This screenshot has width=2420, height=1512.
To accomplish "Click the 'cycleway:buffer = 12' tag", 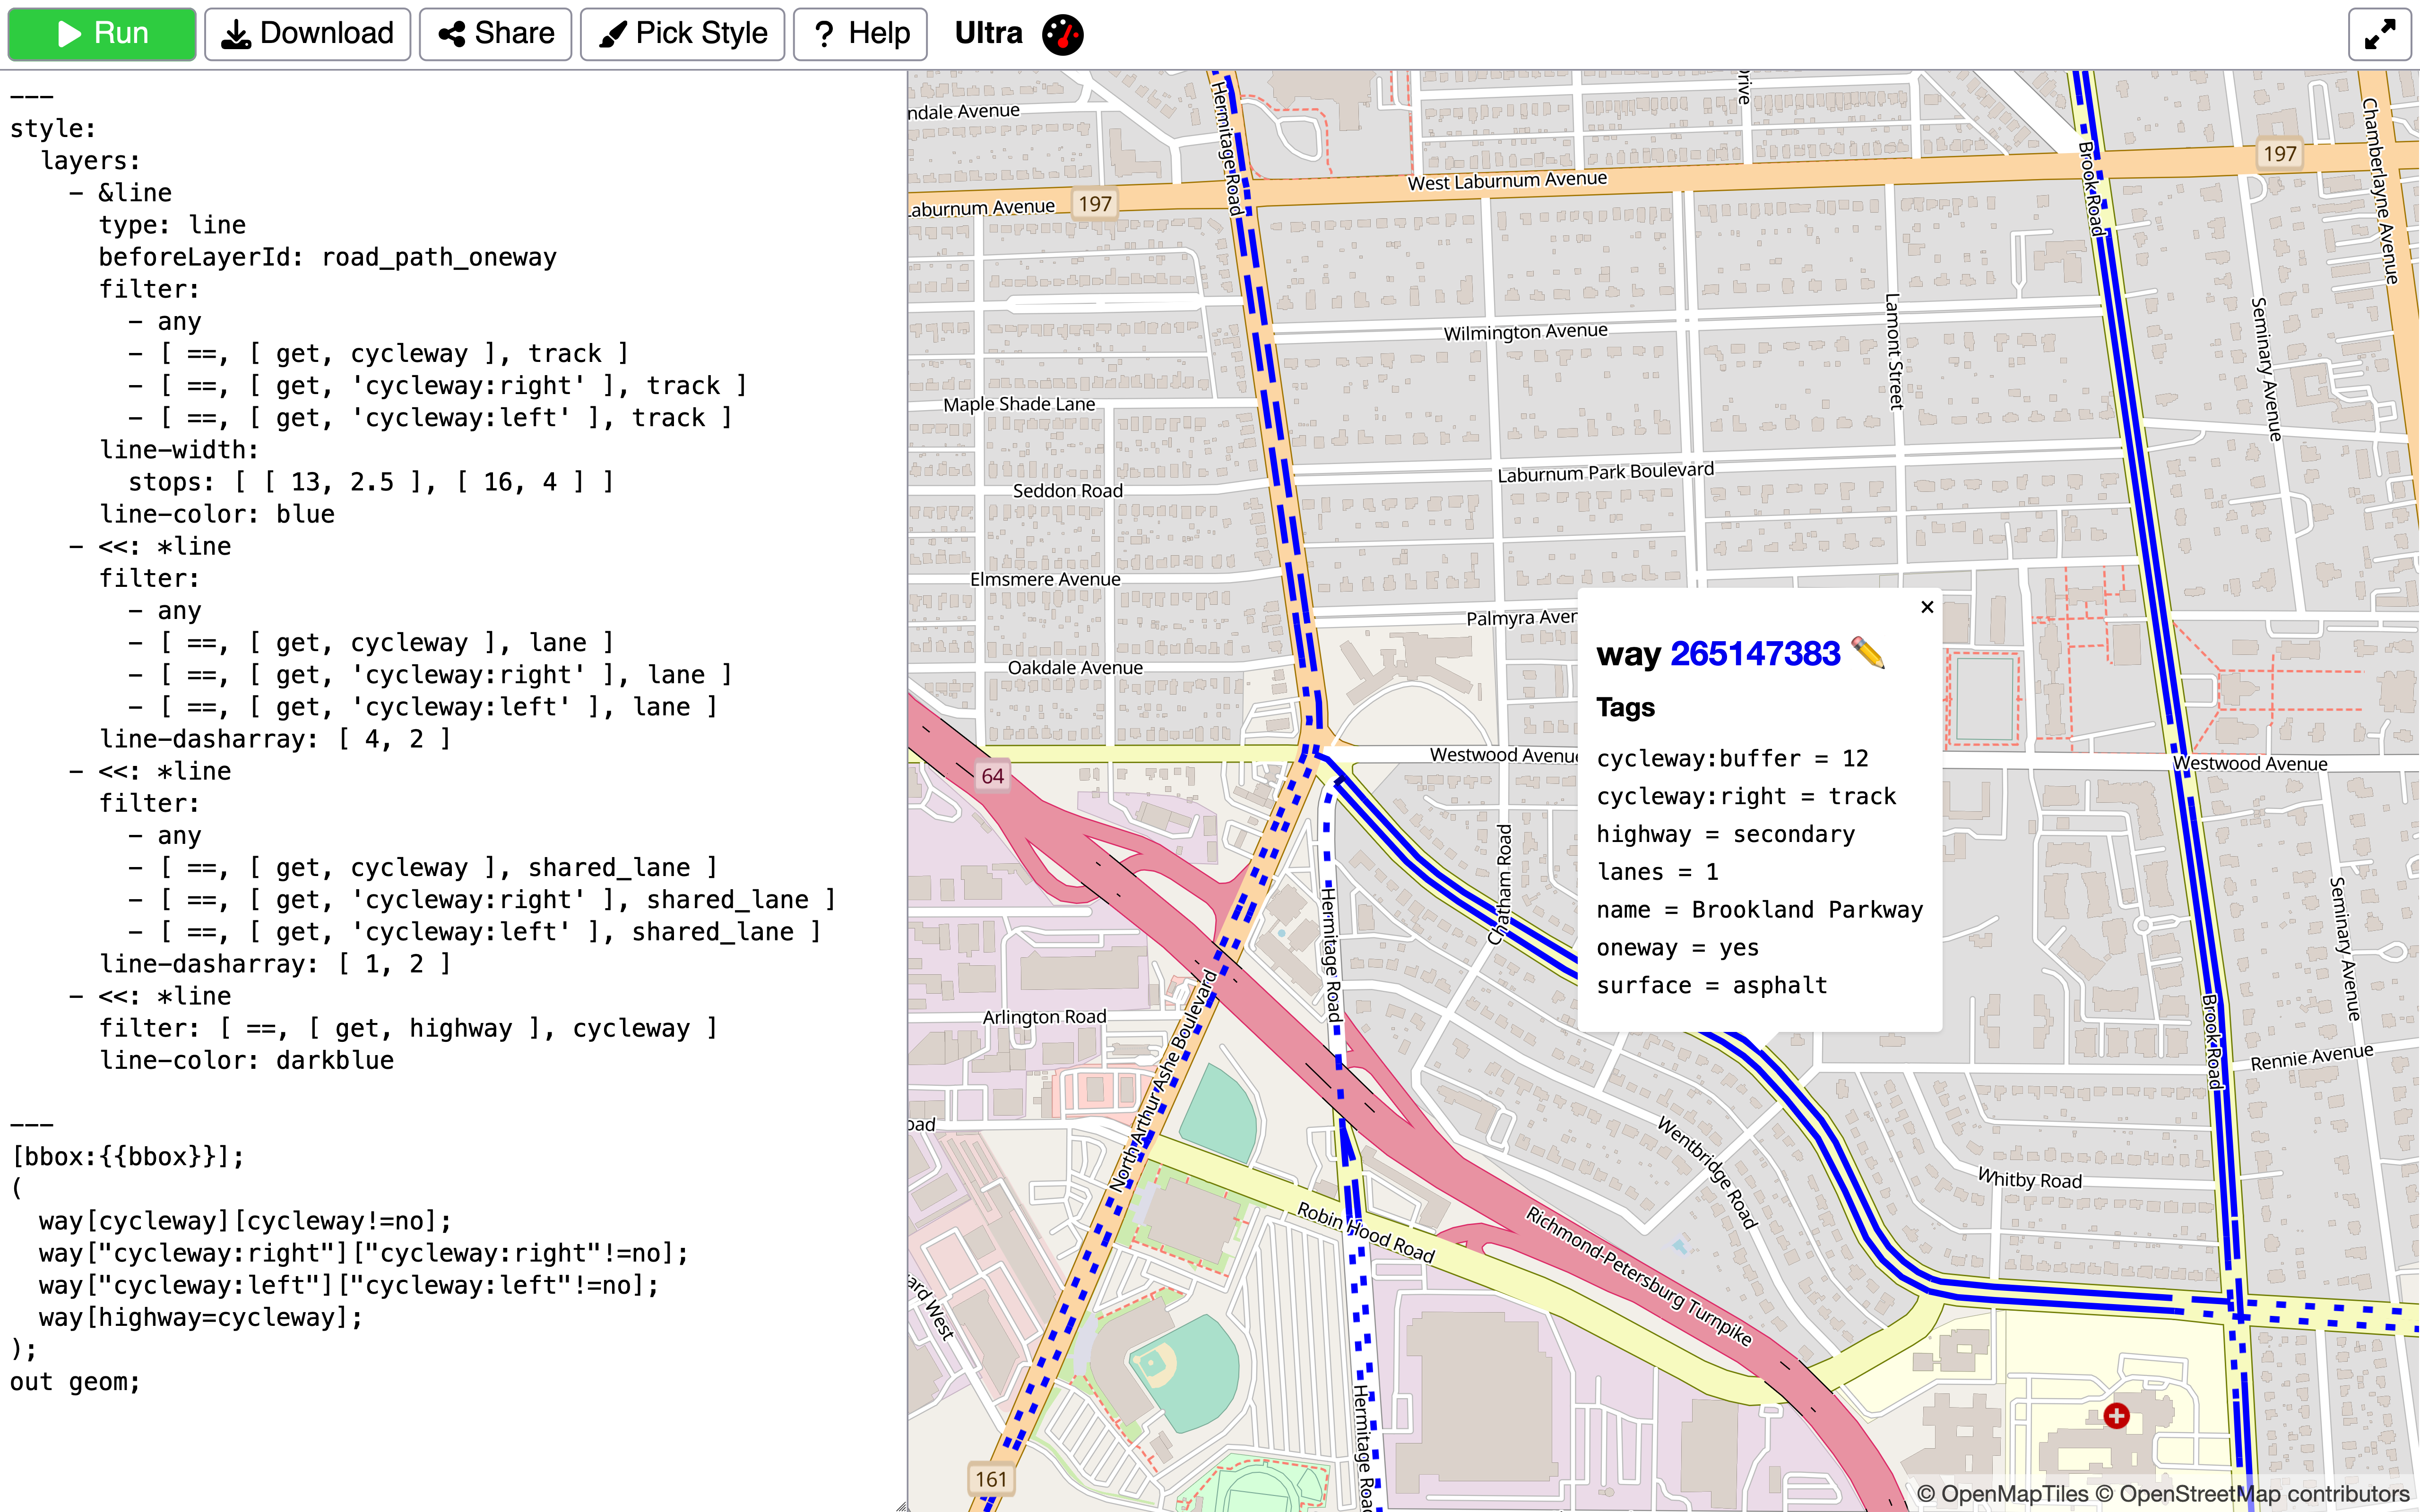I will pos(1732,758).
